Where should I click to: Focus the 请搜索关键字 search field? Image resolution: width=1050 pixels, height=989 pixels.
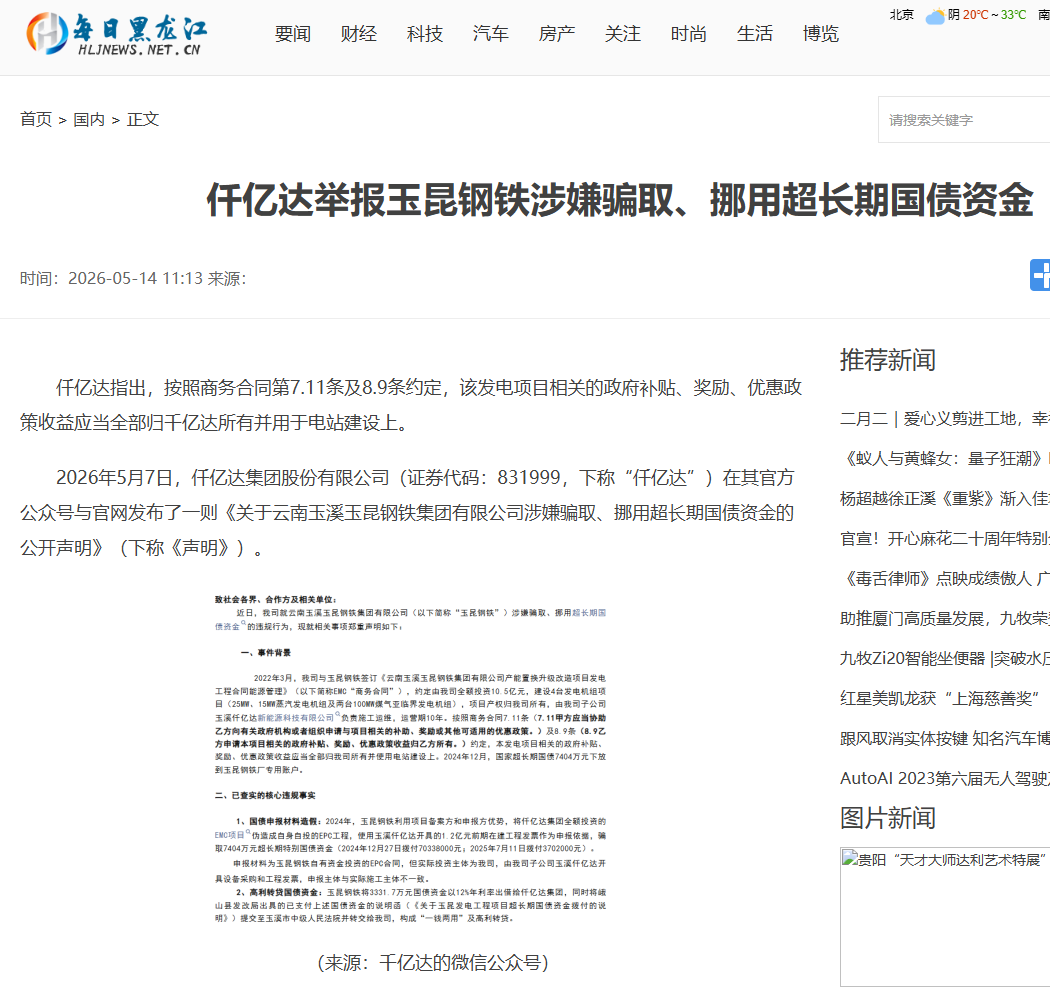964,120
